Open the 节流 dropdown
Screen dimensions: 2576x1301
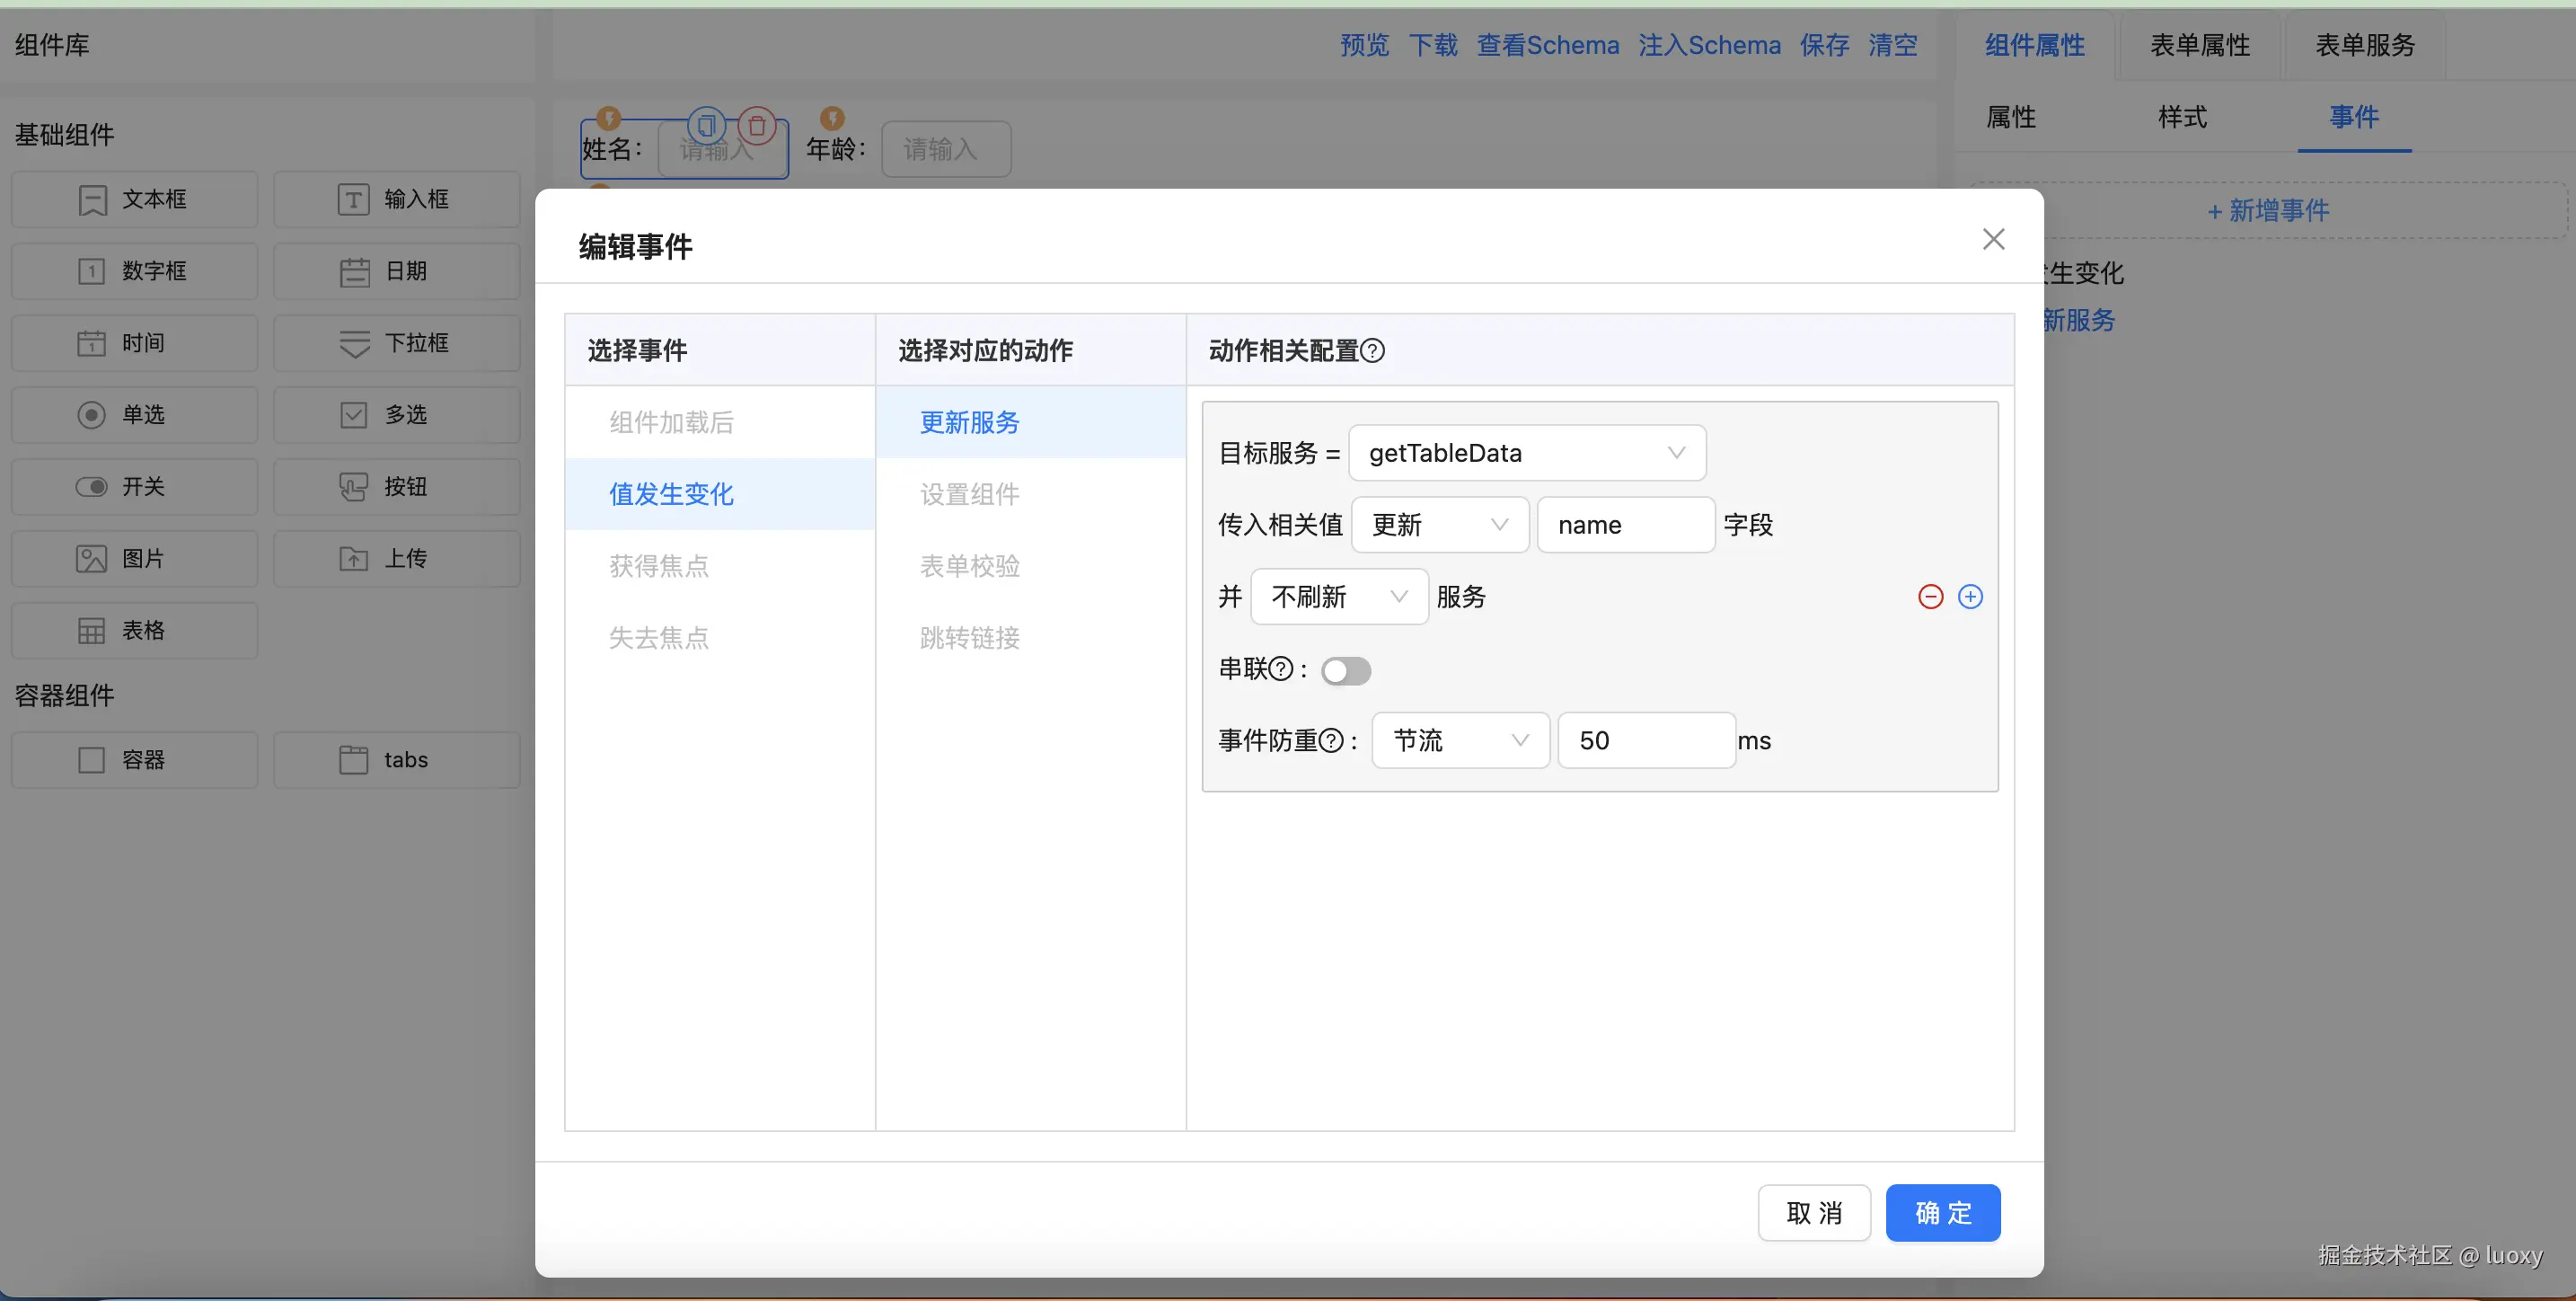click(x=1460, y=741)
